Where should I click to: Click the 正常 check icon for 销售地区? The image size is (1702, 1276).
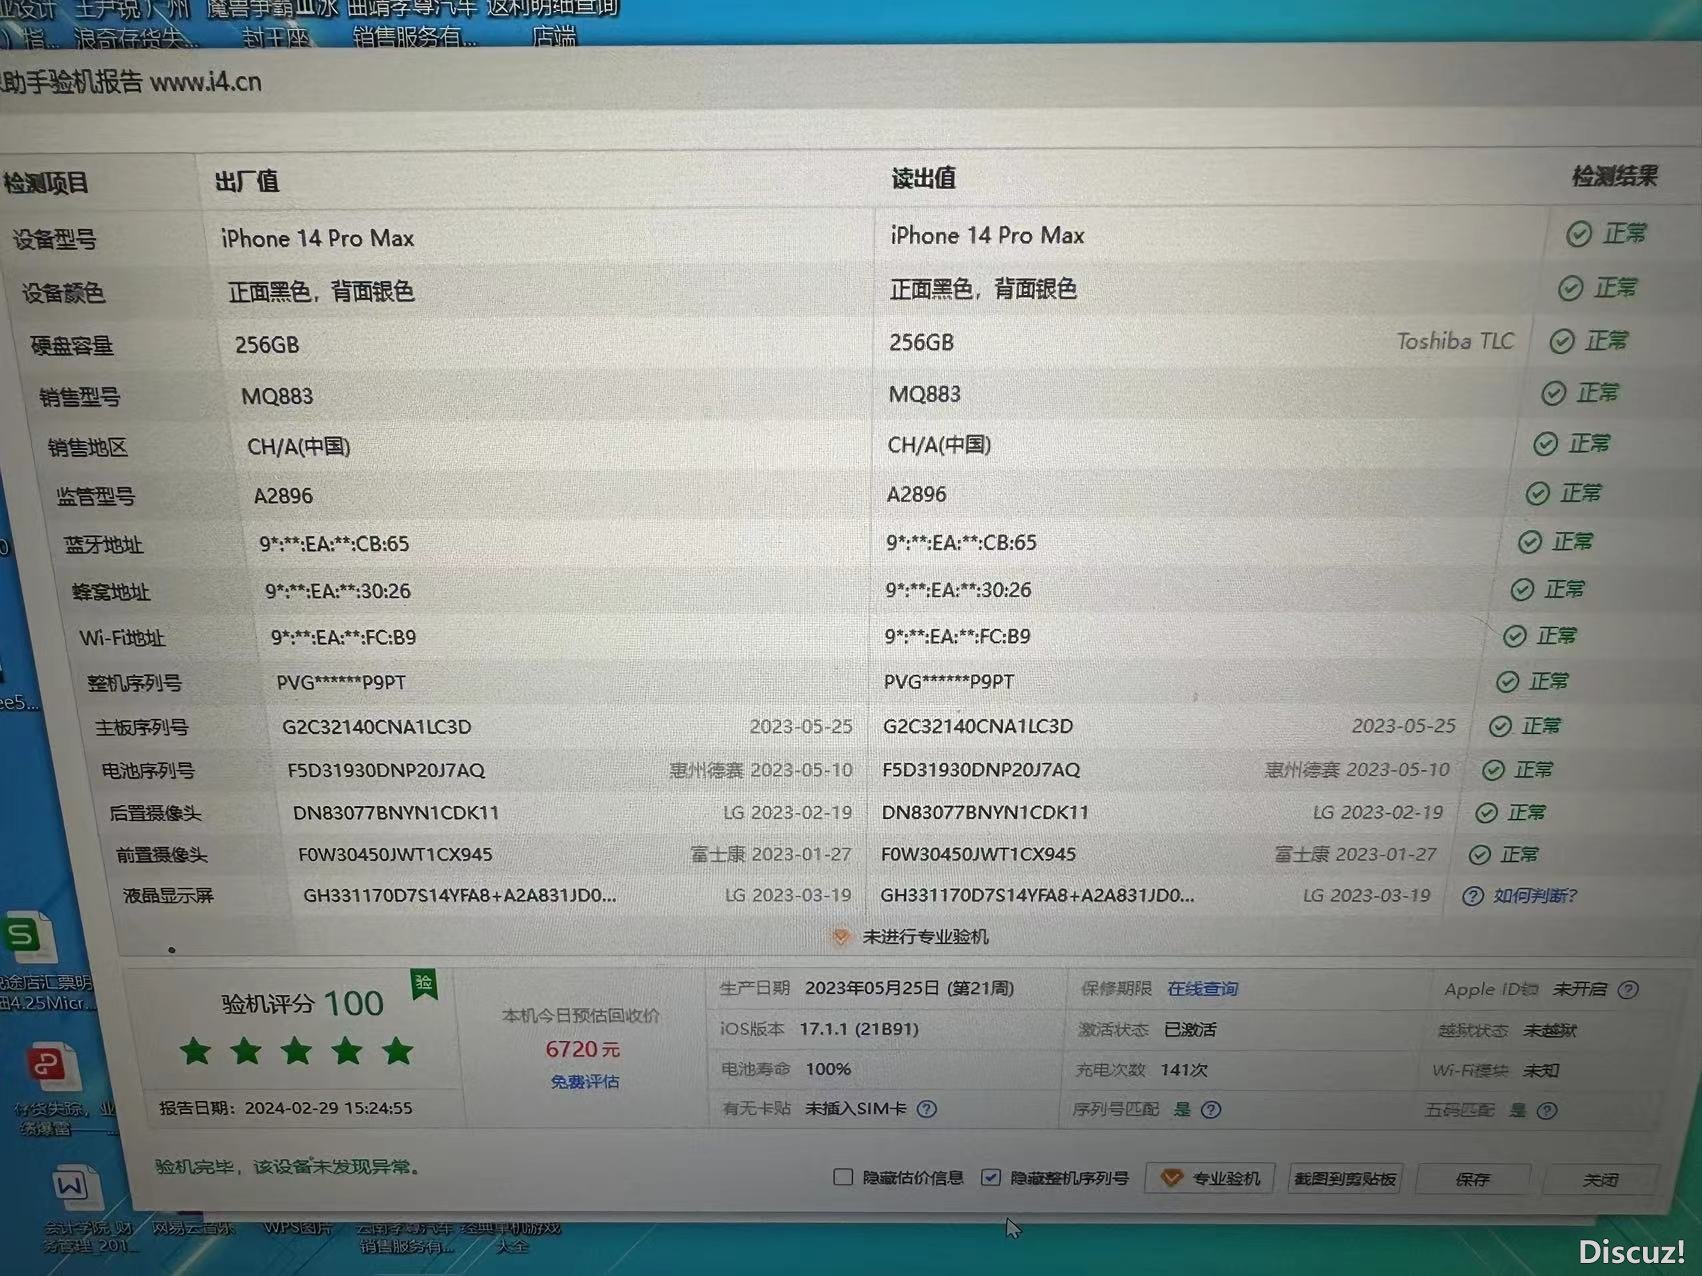click(1545, 443)
